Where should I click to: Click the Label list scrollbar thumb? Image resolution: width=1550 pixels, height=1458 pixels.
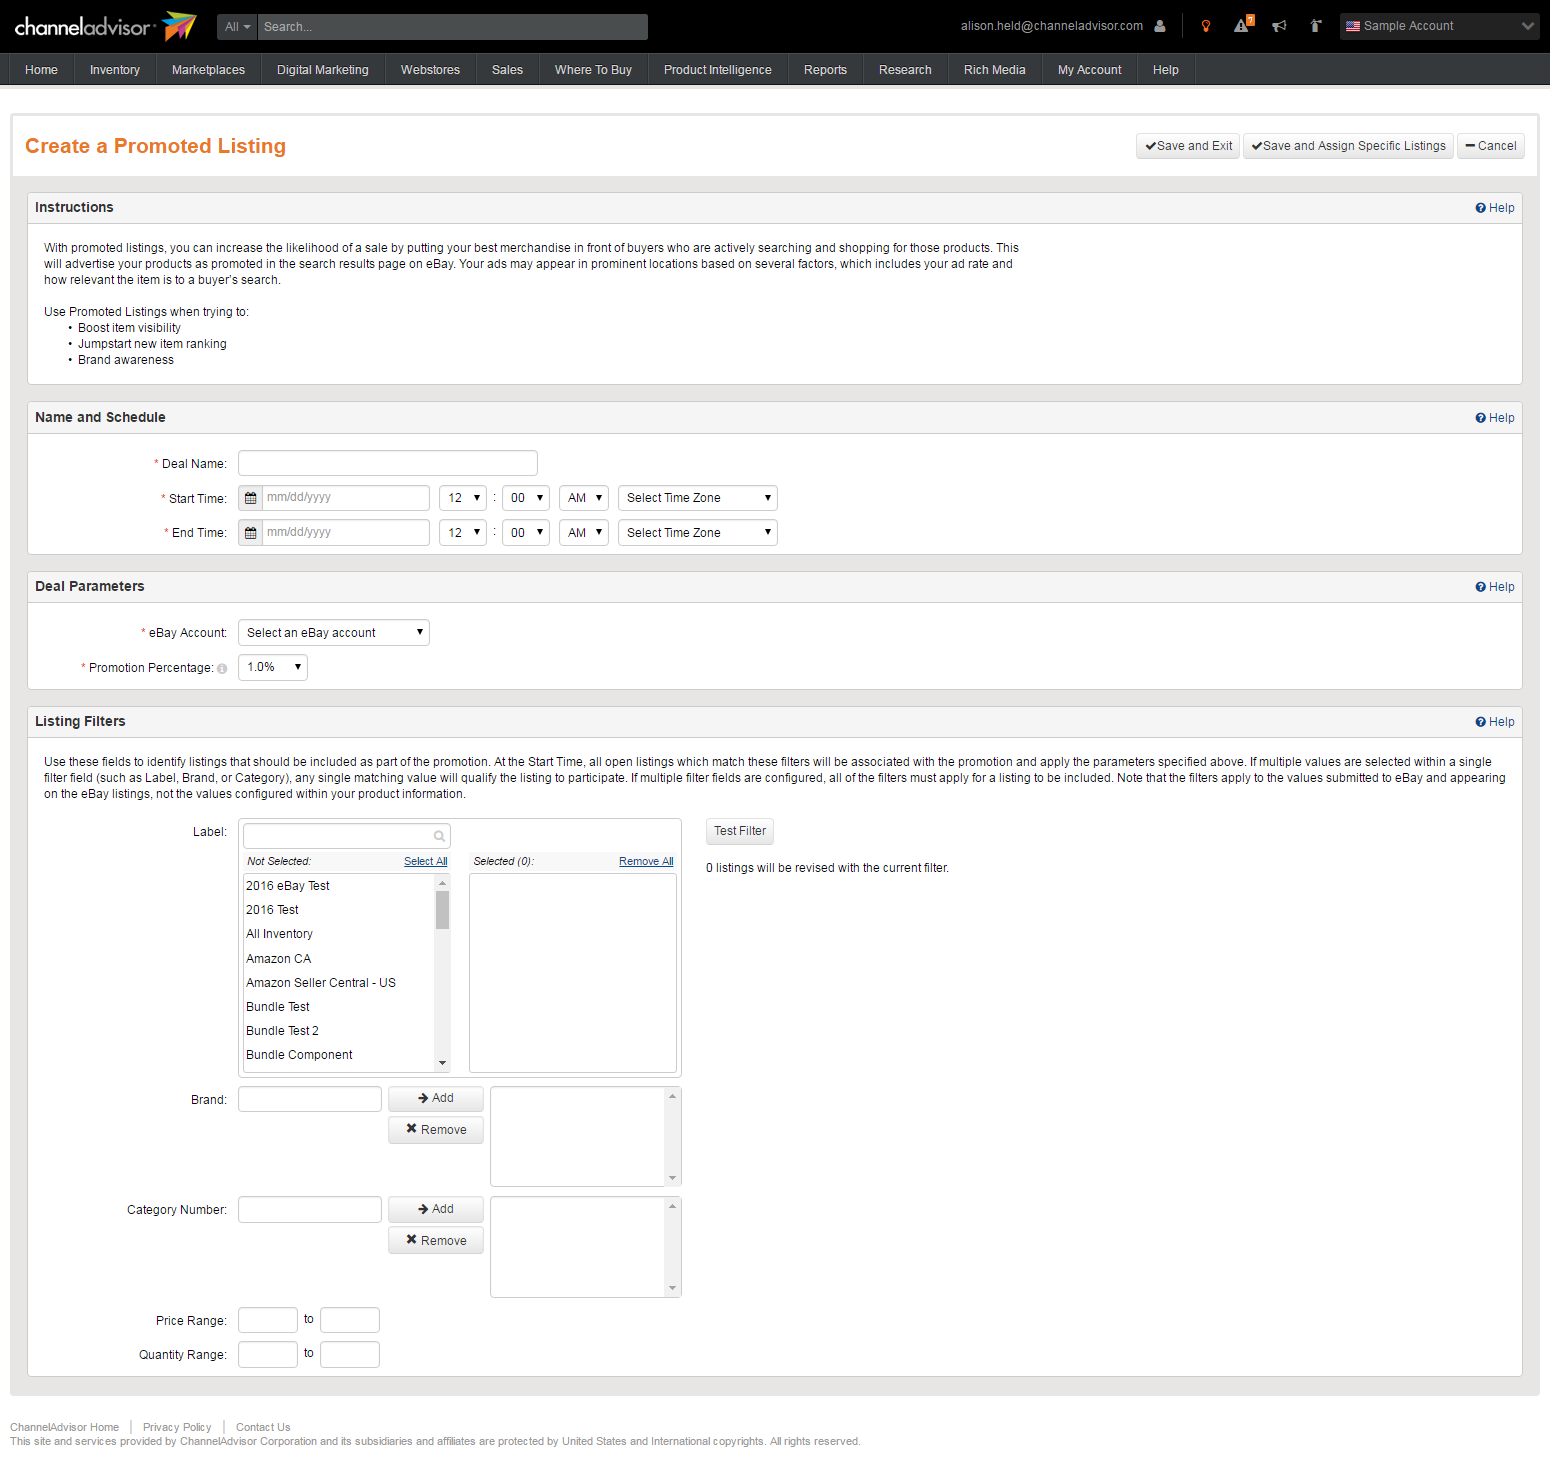[x=442, y=909]
